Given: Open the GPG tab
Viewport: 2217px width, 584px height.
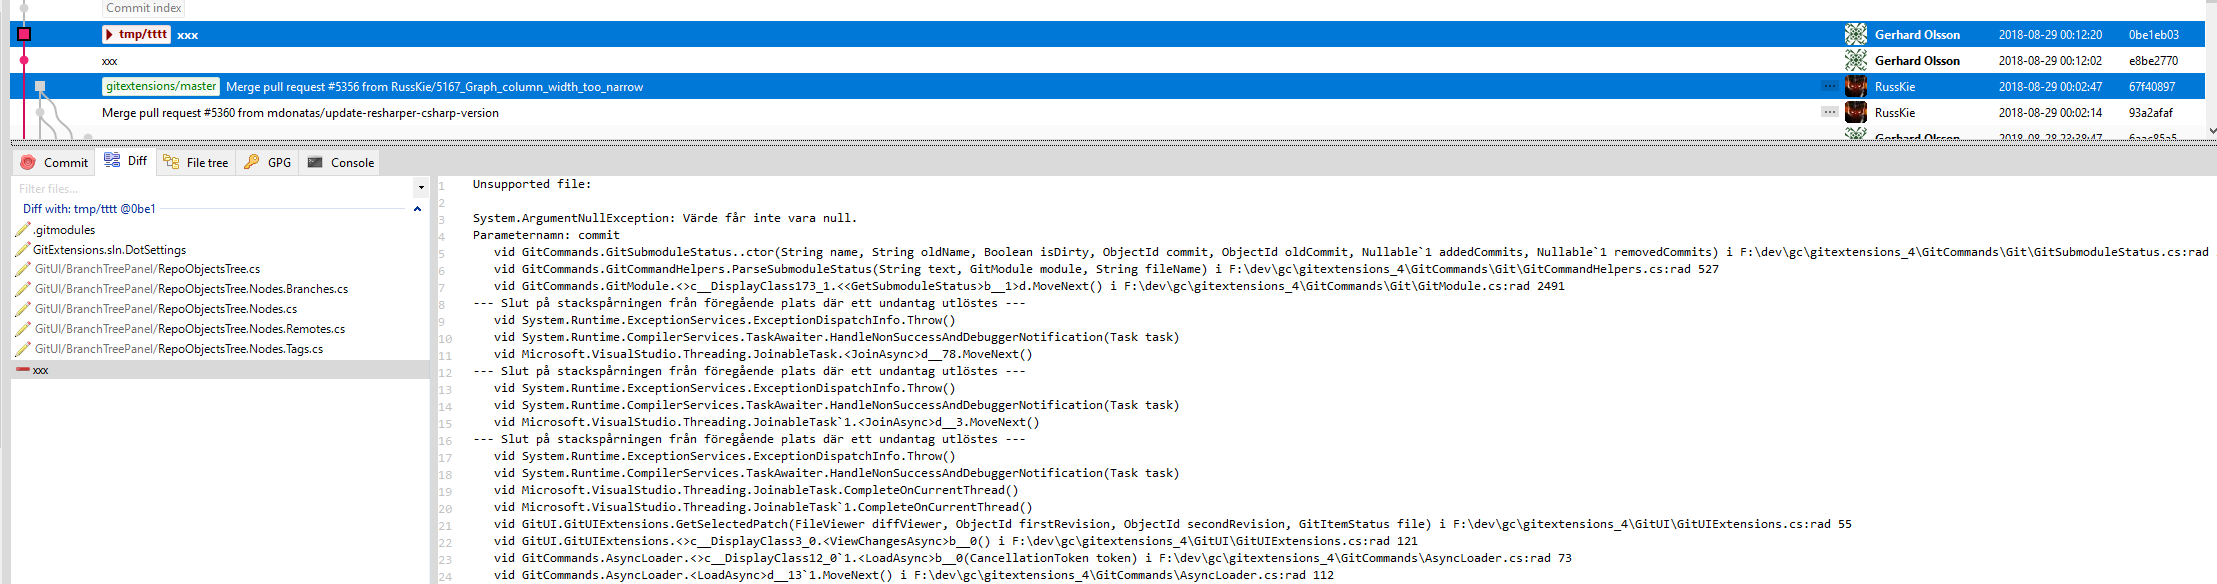Looking at the screenshot, I should [268, 162].
